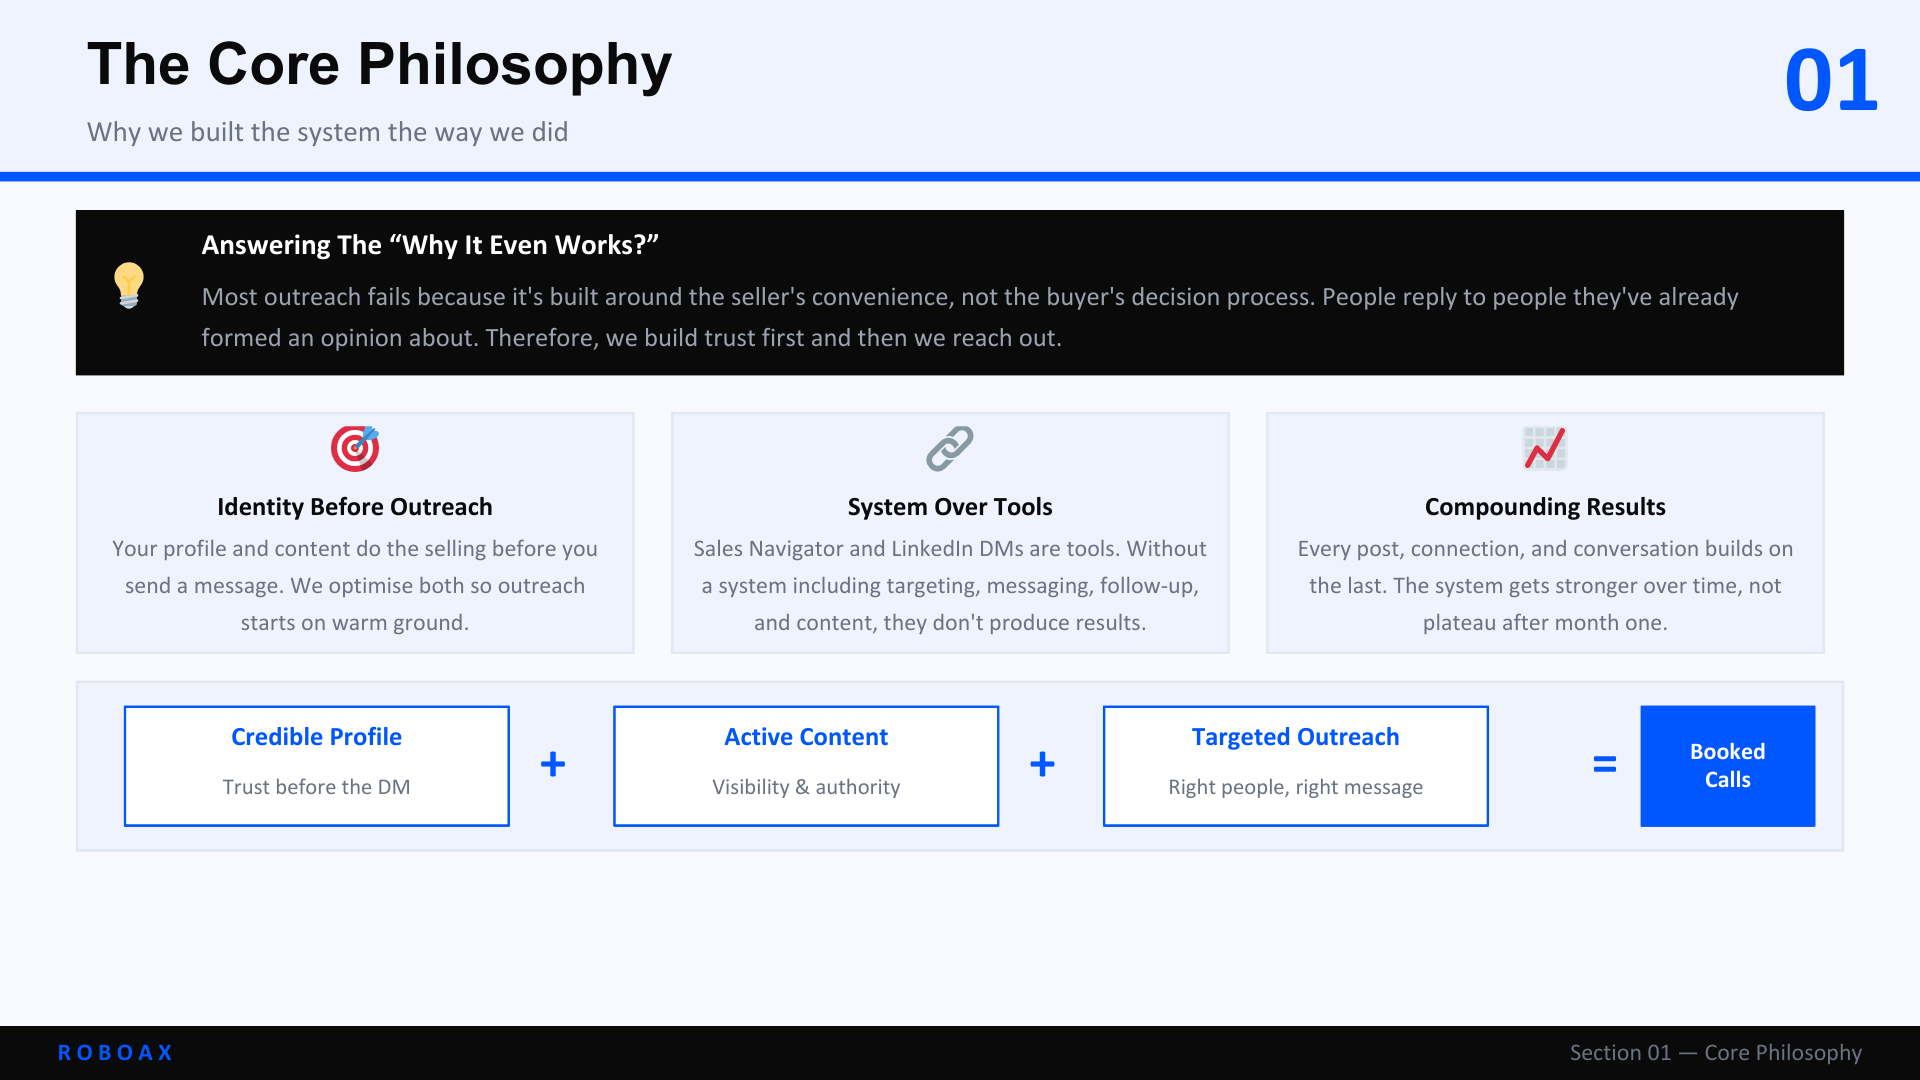Click the plus sign before Targeted Outreach

[x=1042, y=765]
